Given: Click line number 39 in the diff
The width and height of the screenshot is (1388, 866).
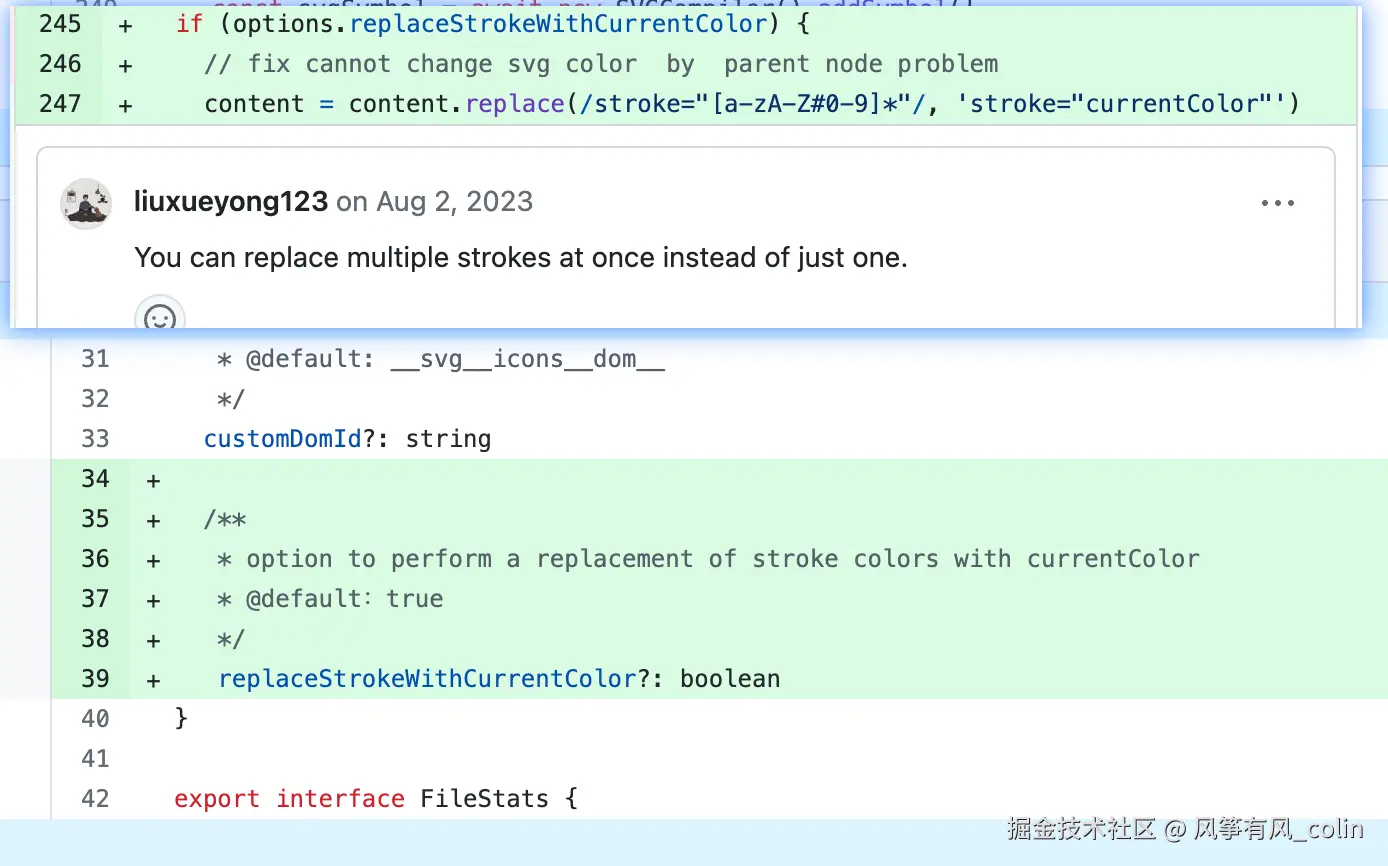Looking at the screenshot, I should click(95, 679).
